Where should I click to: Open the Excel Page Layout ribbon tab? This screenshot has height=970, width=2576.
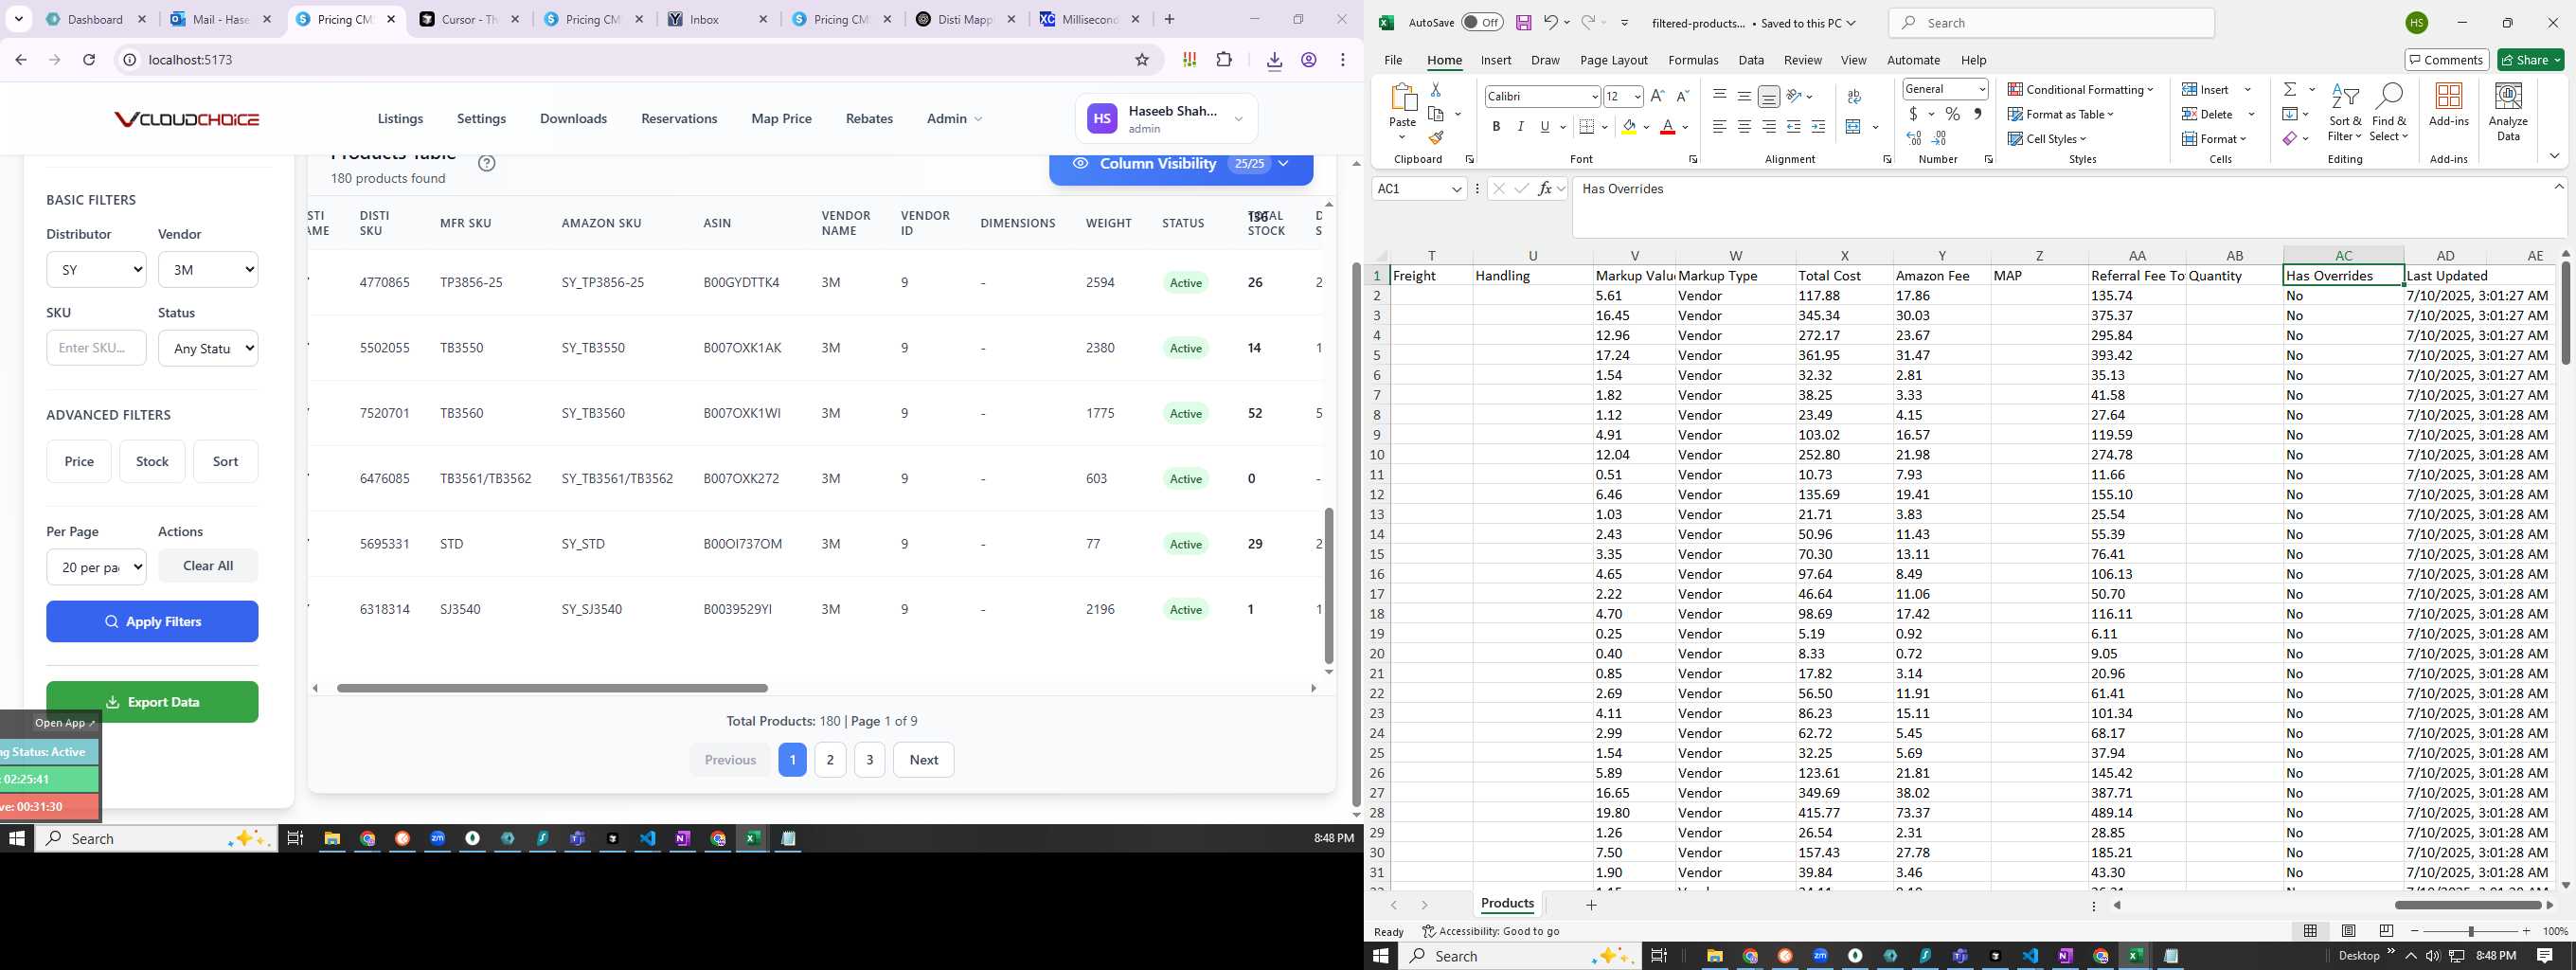pyautogui.click(x=1613, y=60)
